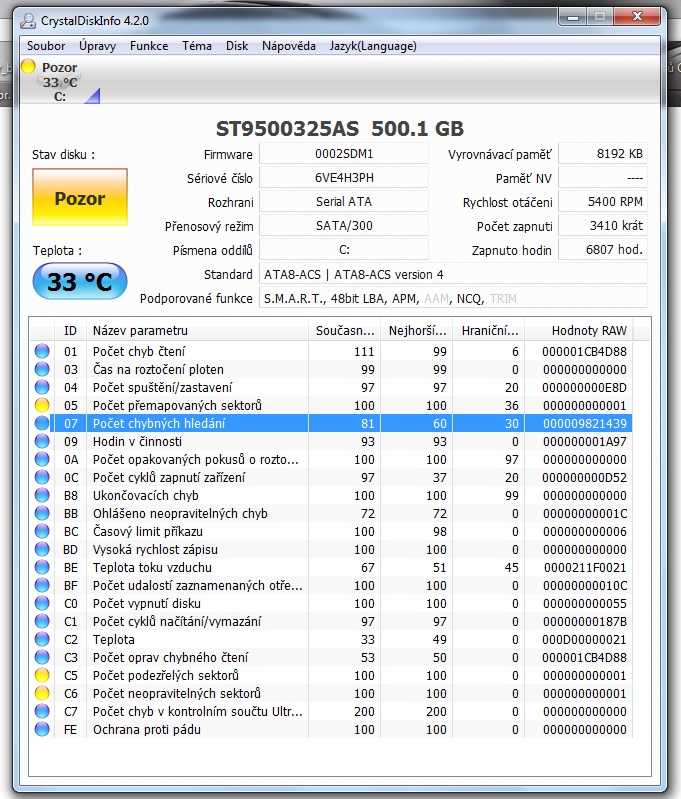
Task: Click the Standard field ATA8-ACS
Action: pos(453,274)
